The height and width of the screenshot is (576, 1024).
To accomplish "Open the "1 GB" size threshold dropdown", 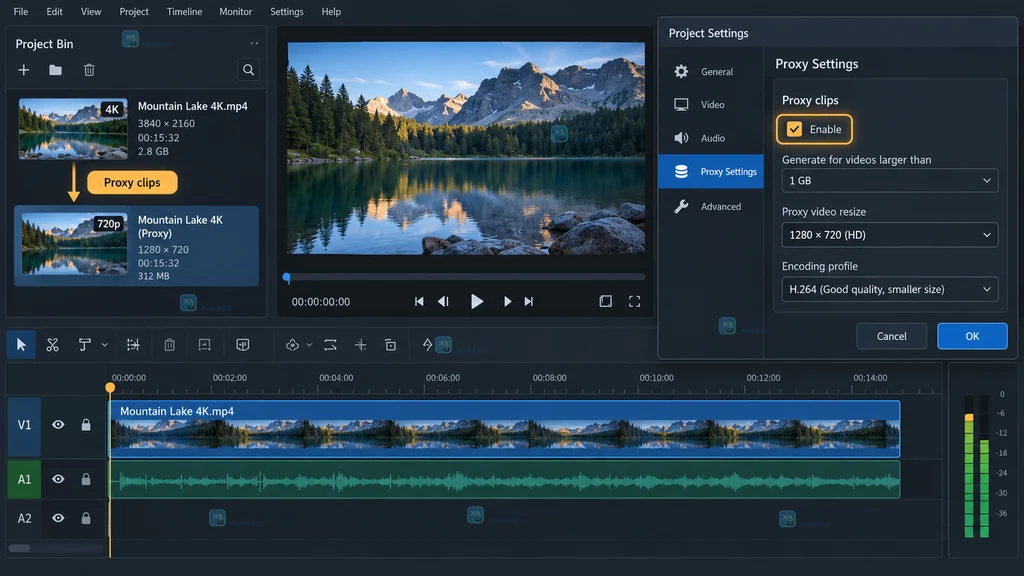I will 889,180.
